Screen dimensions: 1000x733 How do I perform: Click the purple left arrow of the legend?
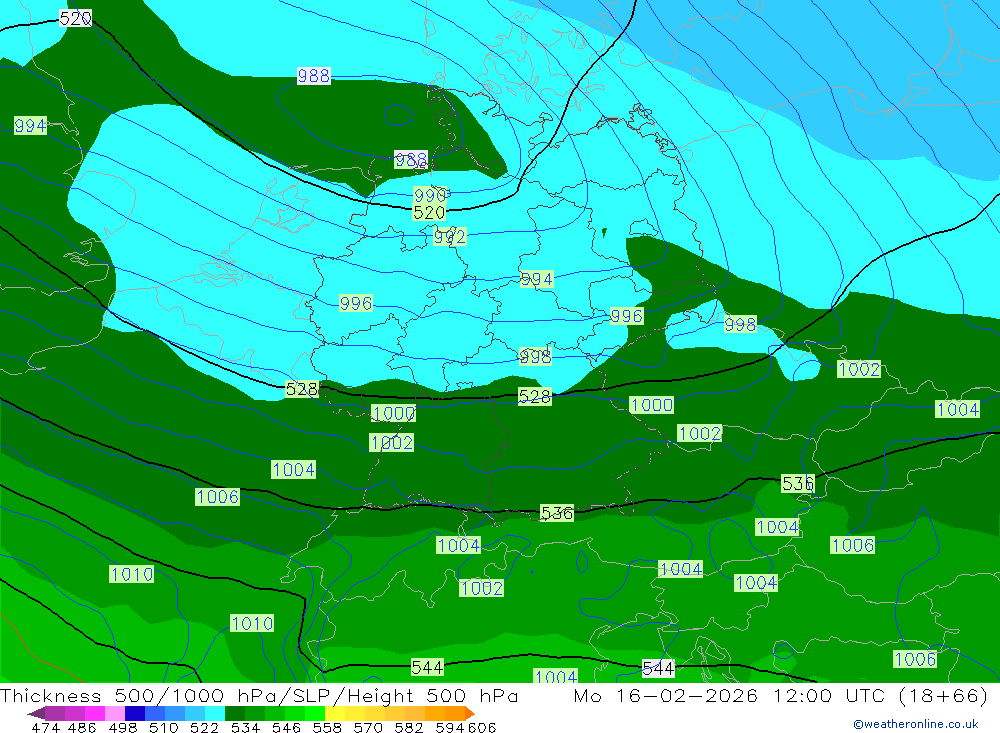click(36, 713)
